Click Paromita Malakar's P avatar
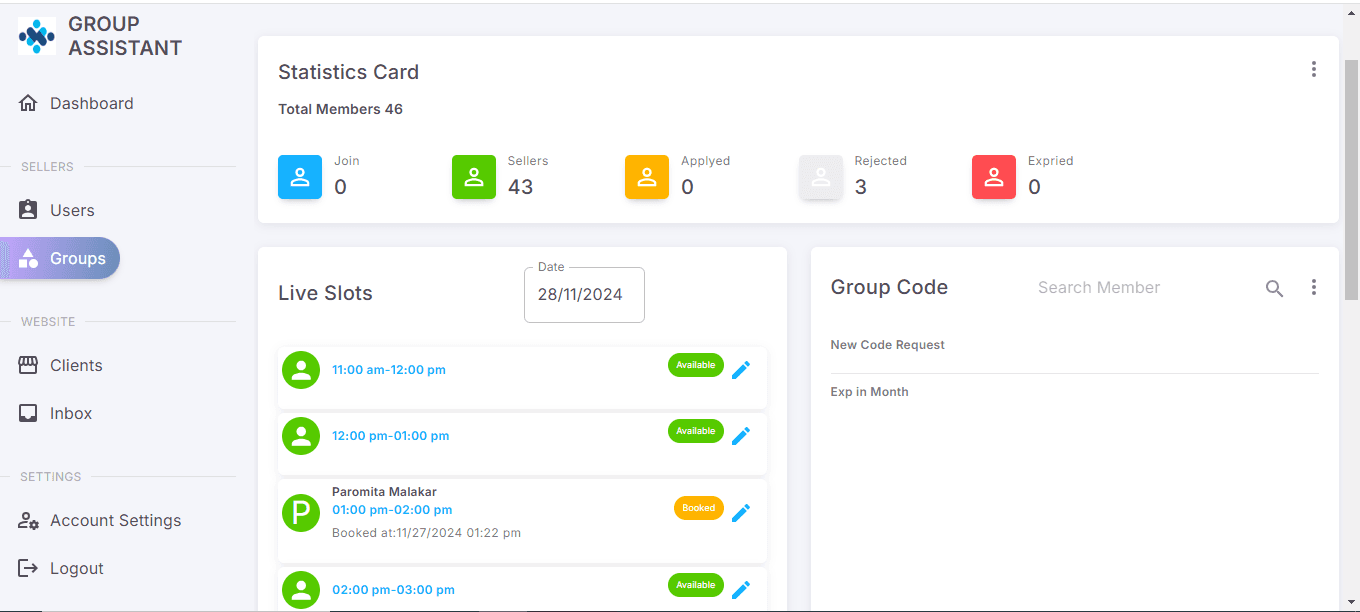The image size is (1360, 612). point(301,513)
